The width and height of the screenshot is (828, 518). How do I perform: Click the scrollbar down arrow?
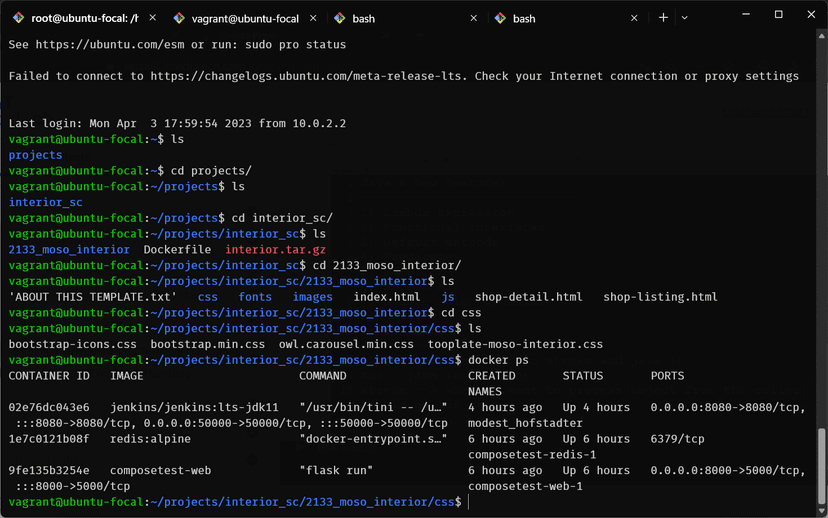click(x=821, y=511)
